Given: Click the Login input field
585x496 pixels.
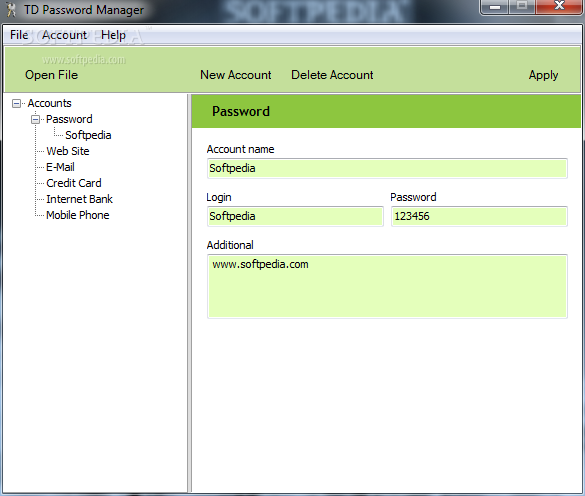Looking at the screenshot, I should point(295,216).
